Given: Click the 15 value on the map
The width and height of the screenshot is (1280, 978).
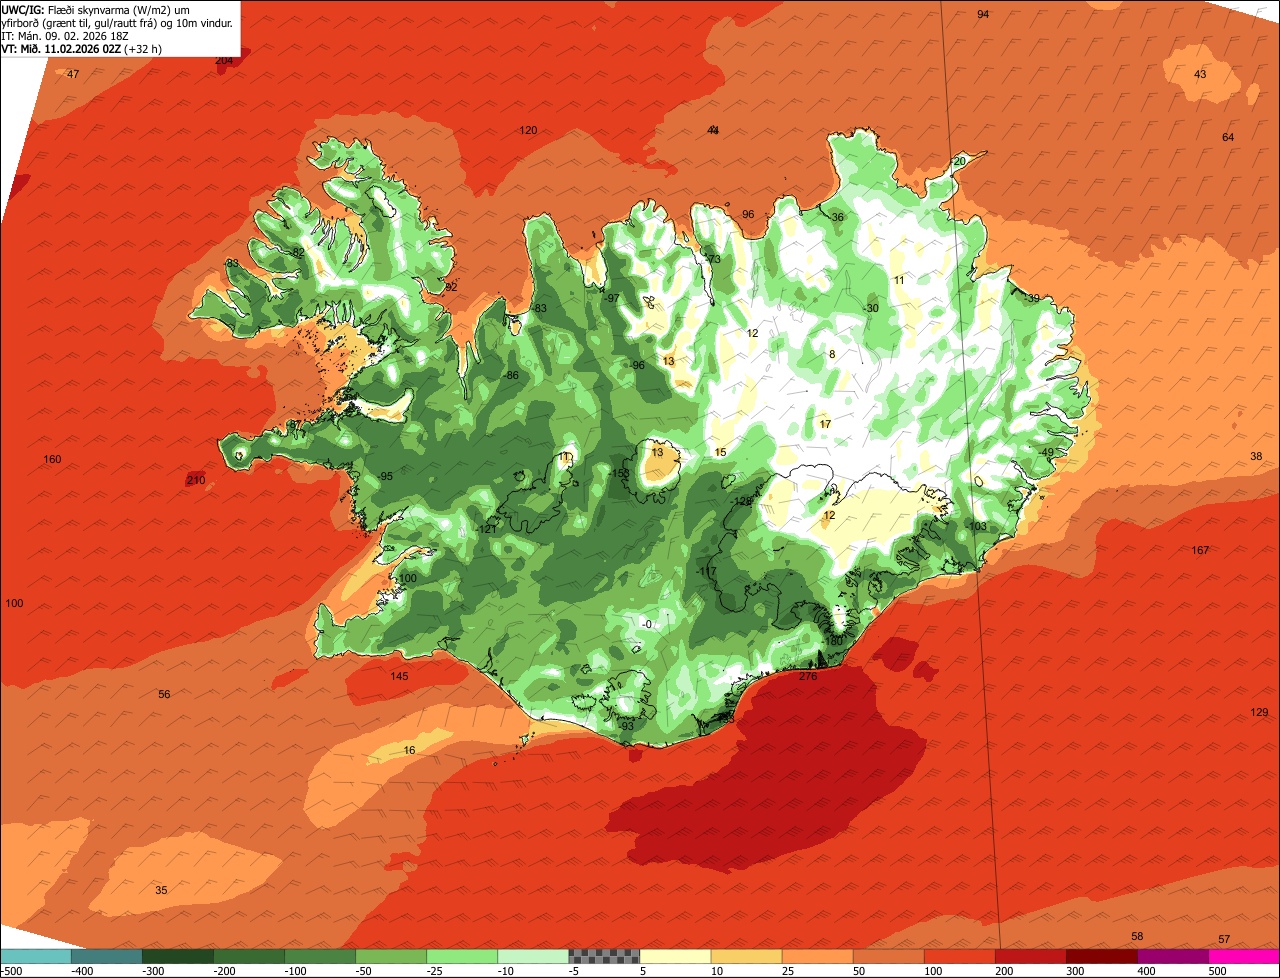Looking at the screenshot, I should (720, 453).
